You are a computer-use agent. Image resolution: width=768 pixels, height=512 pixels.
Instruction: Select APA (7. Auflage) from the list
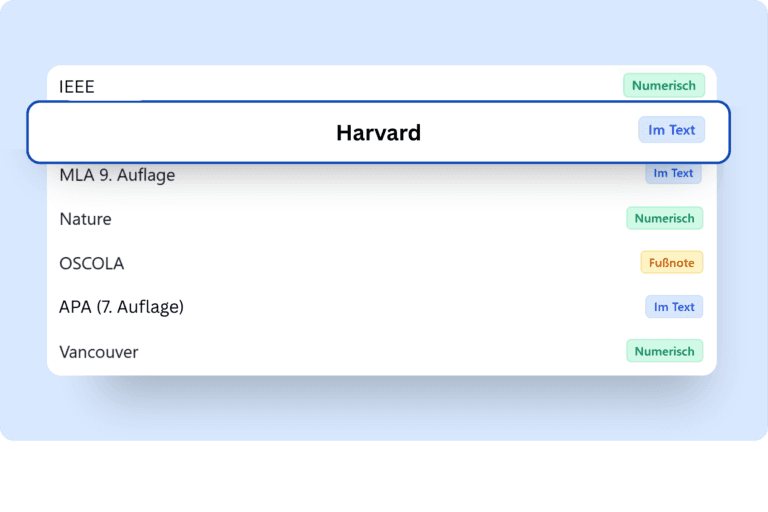tap(121, 307)
